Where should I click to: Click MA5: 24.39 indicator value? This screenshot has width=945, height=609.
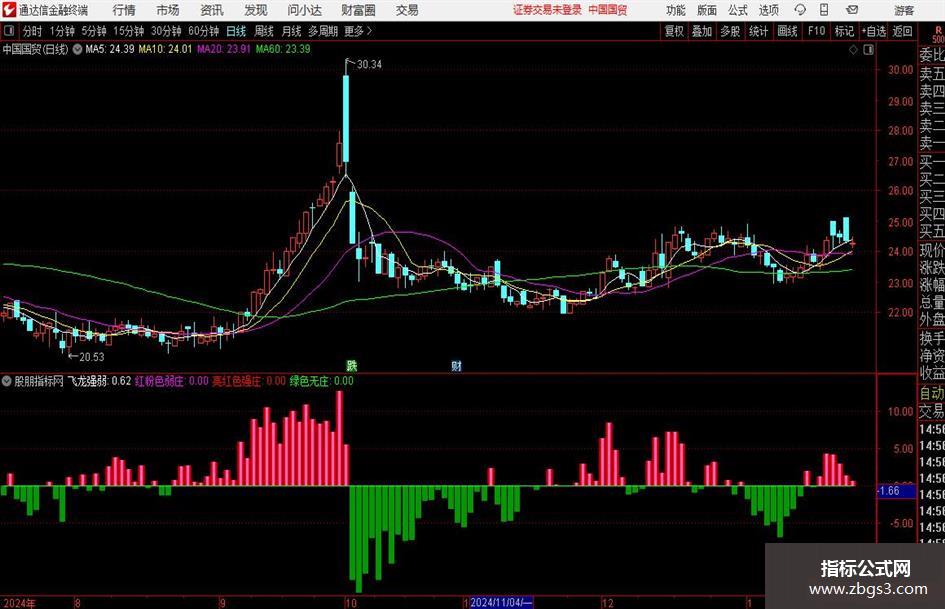(110, 49)
